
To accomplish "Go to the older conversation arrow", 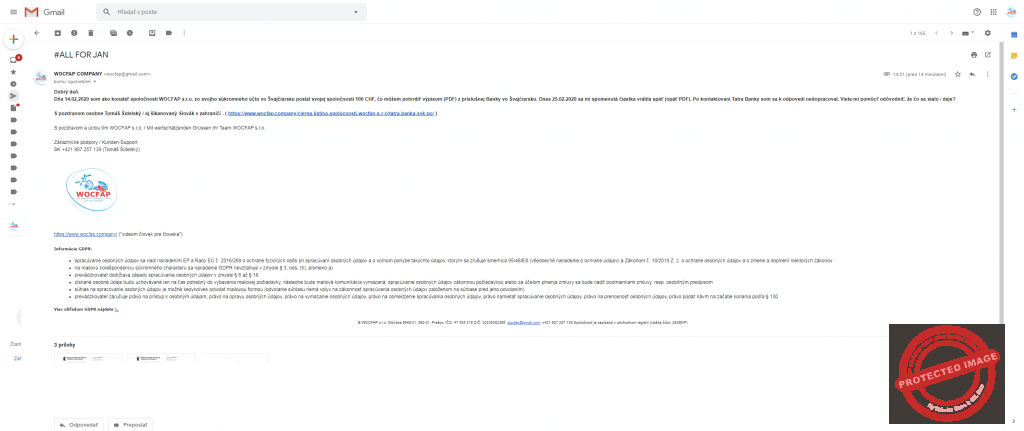I will point(952,33).
